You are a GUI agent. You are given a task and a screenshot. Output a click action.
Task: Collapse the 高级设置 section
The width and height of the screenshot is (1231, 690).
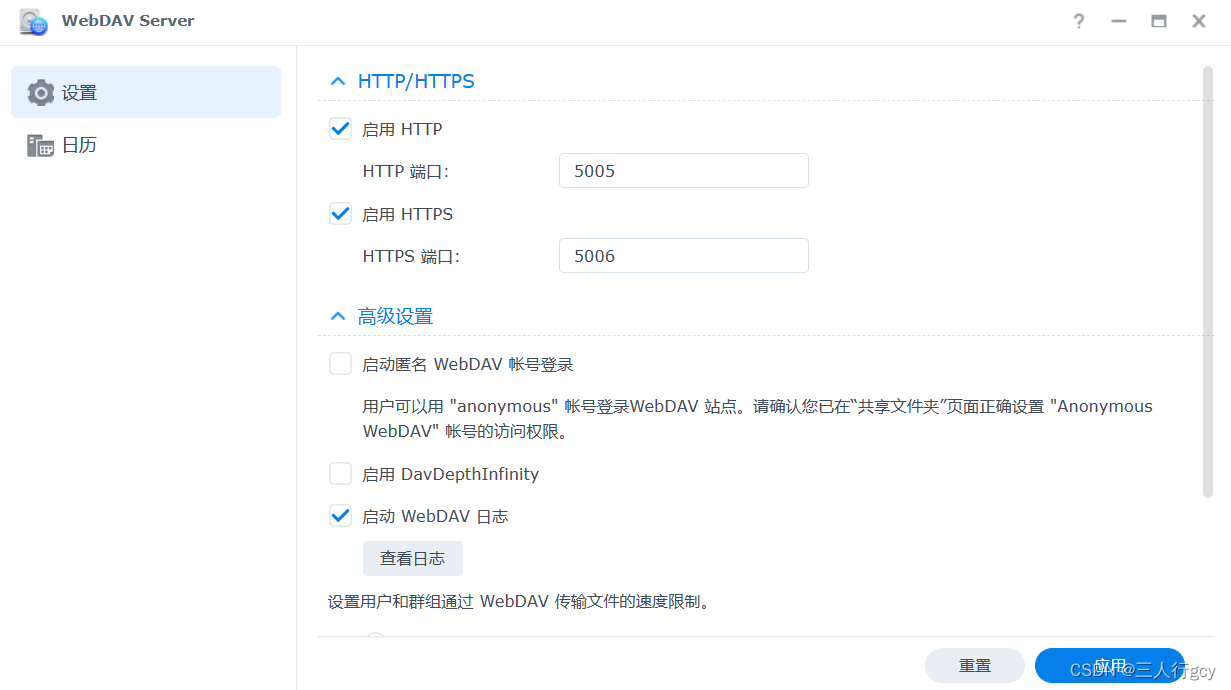point(338,317)
